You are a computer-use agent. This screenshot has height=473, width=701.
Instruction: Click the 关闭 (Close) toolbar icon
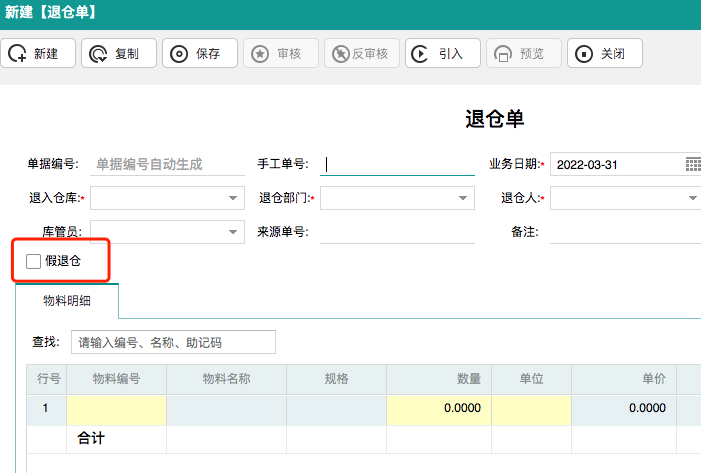584,54
